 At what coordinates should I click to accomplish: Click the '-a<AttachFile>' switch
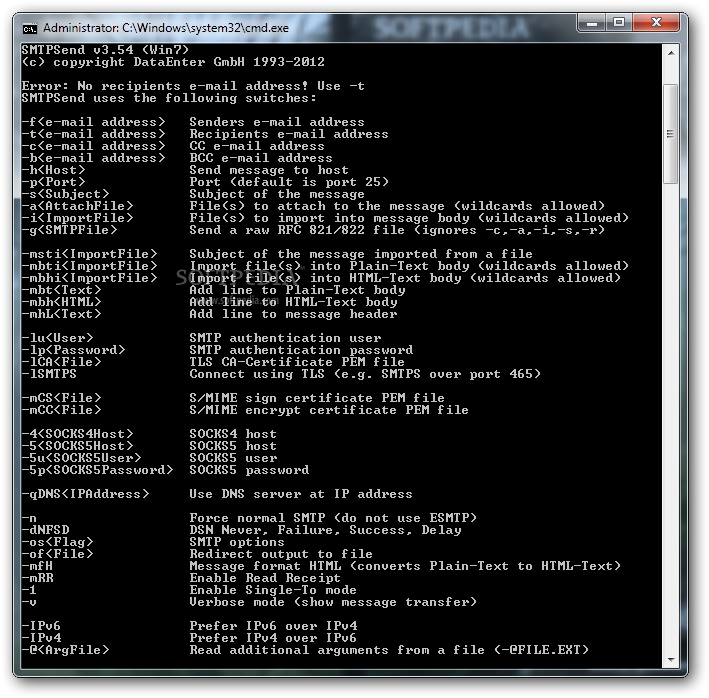pos(77,206)
